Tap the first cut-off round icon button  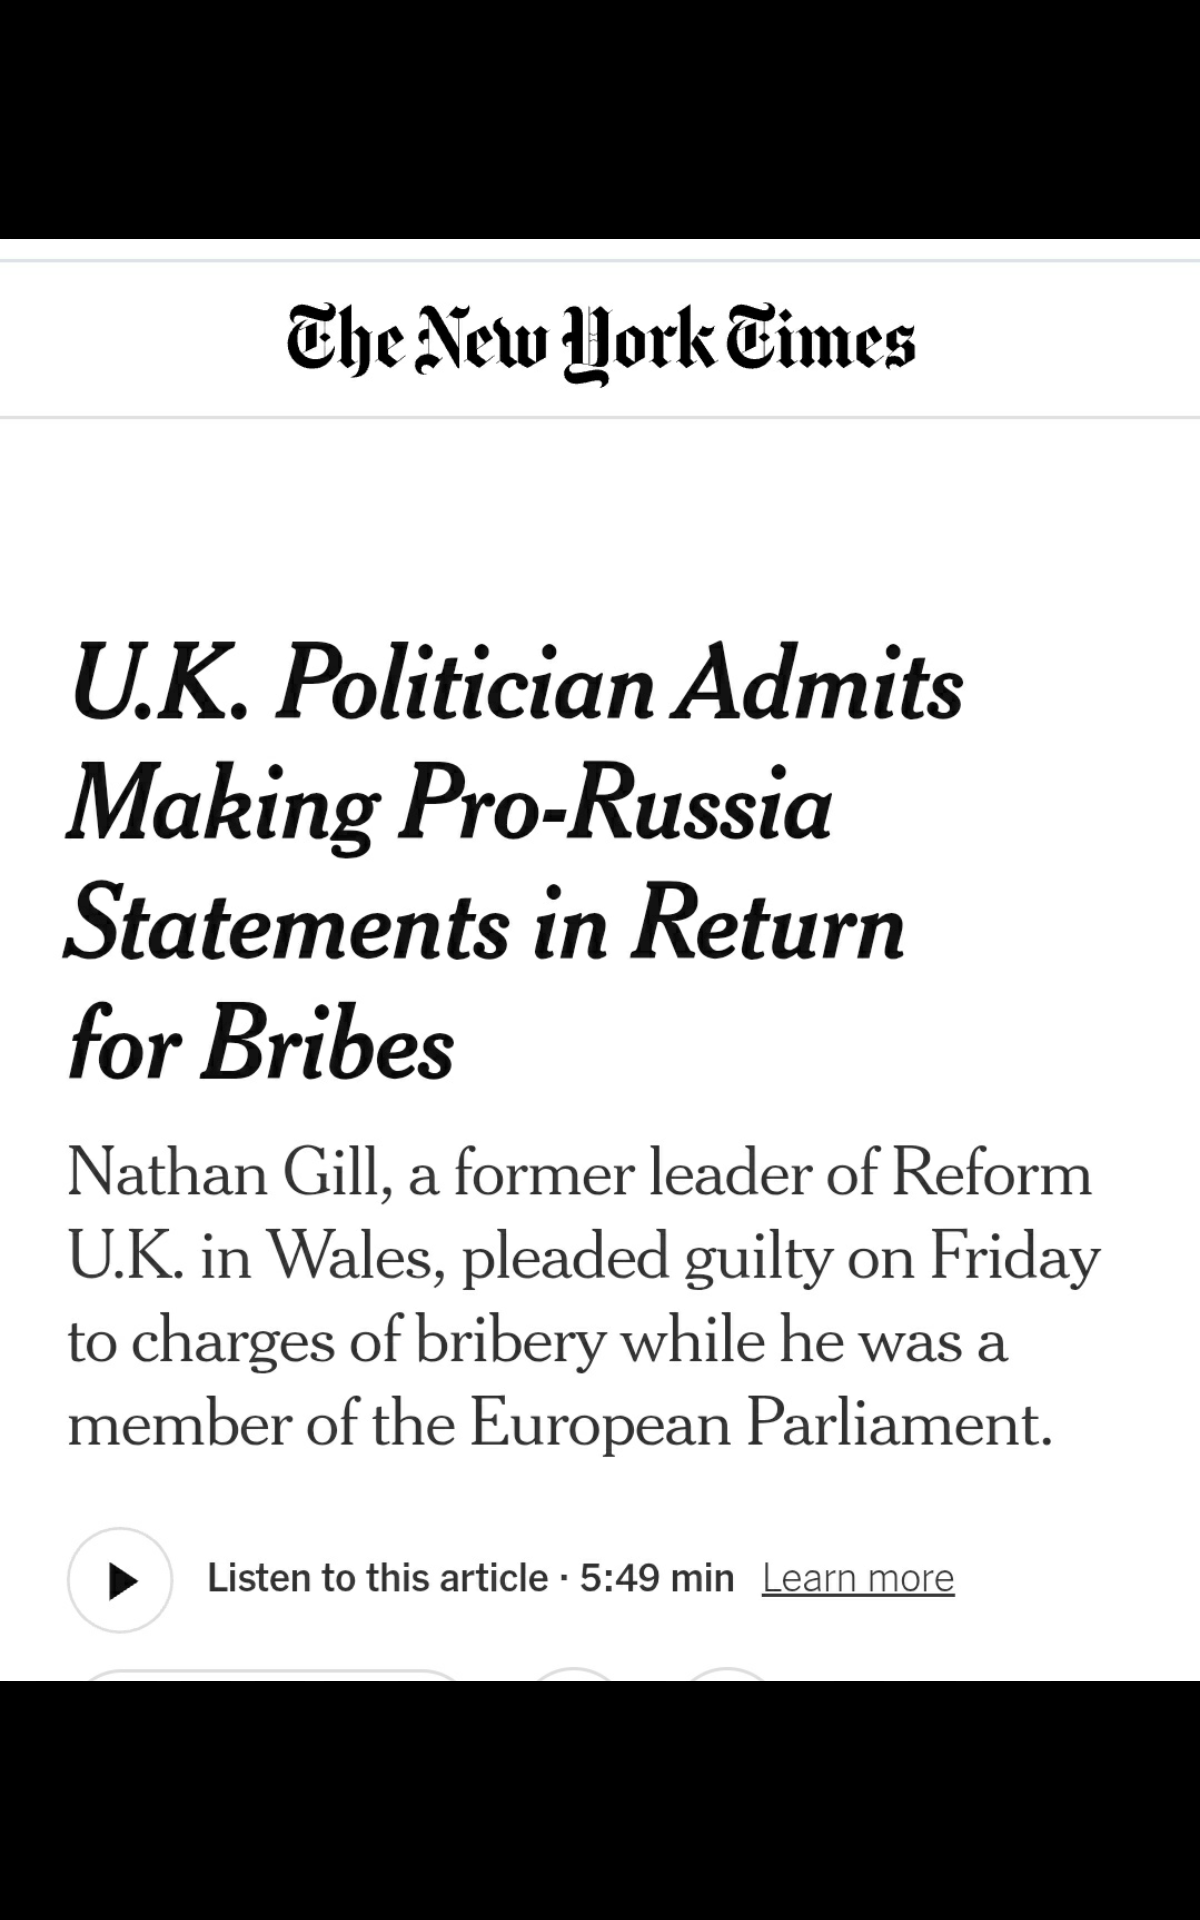coord(575,1674)
